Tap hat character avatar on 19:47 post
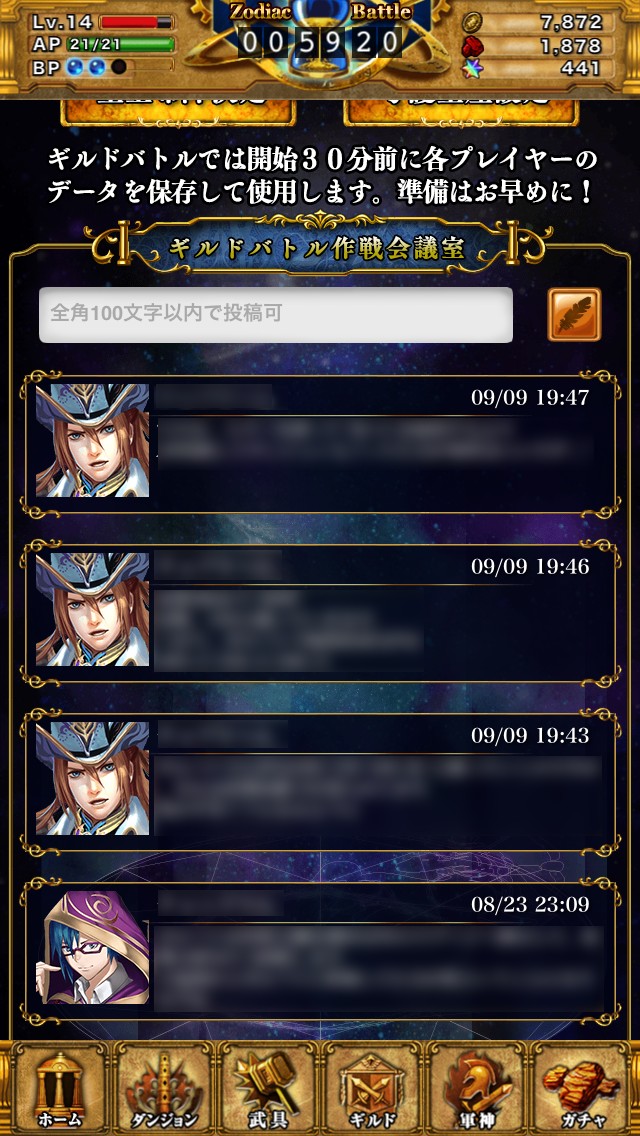 coord(93,440)
